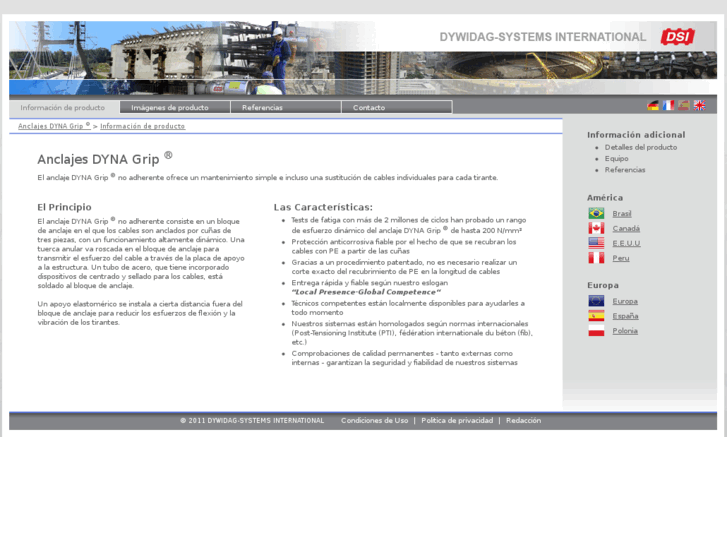The width and height of the screenshot is (727, 545).
Task: Open the Imágenes de producto tab
Action: click(x=175, y=108)
